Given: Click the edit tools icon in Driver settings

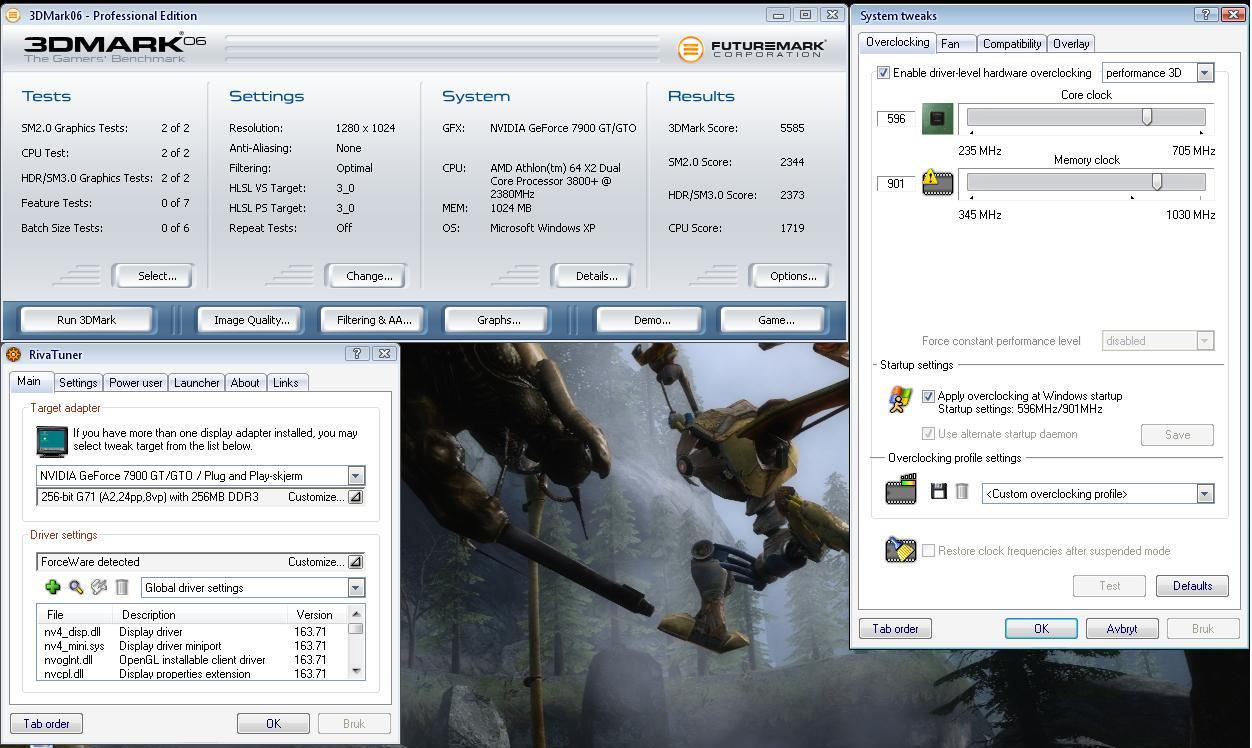Looking at the screenshot, I should coord(99,587).
